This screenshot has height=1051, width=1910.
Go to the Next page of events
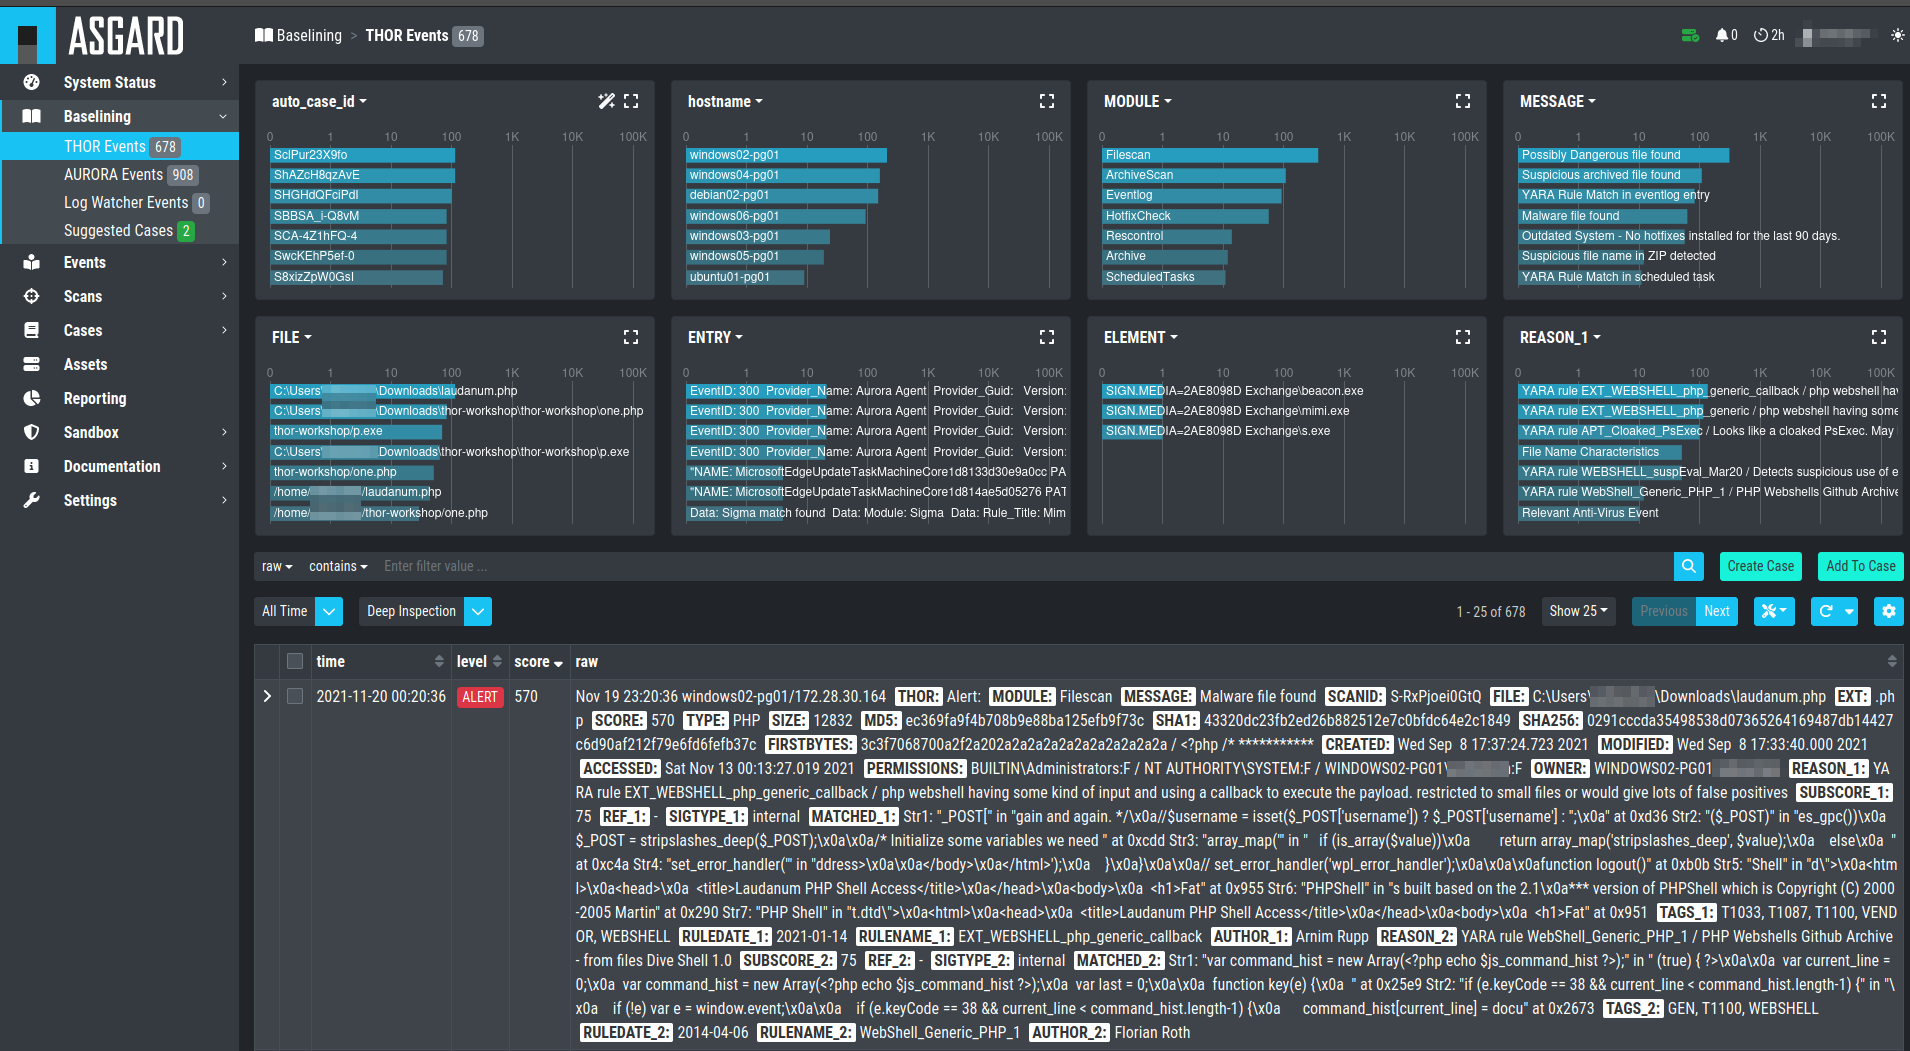point(1717,611)
